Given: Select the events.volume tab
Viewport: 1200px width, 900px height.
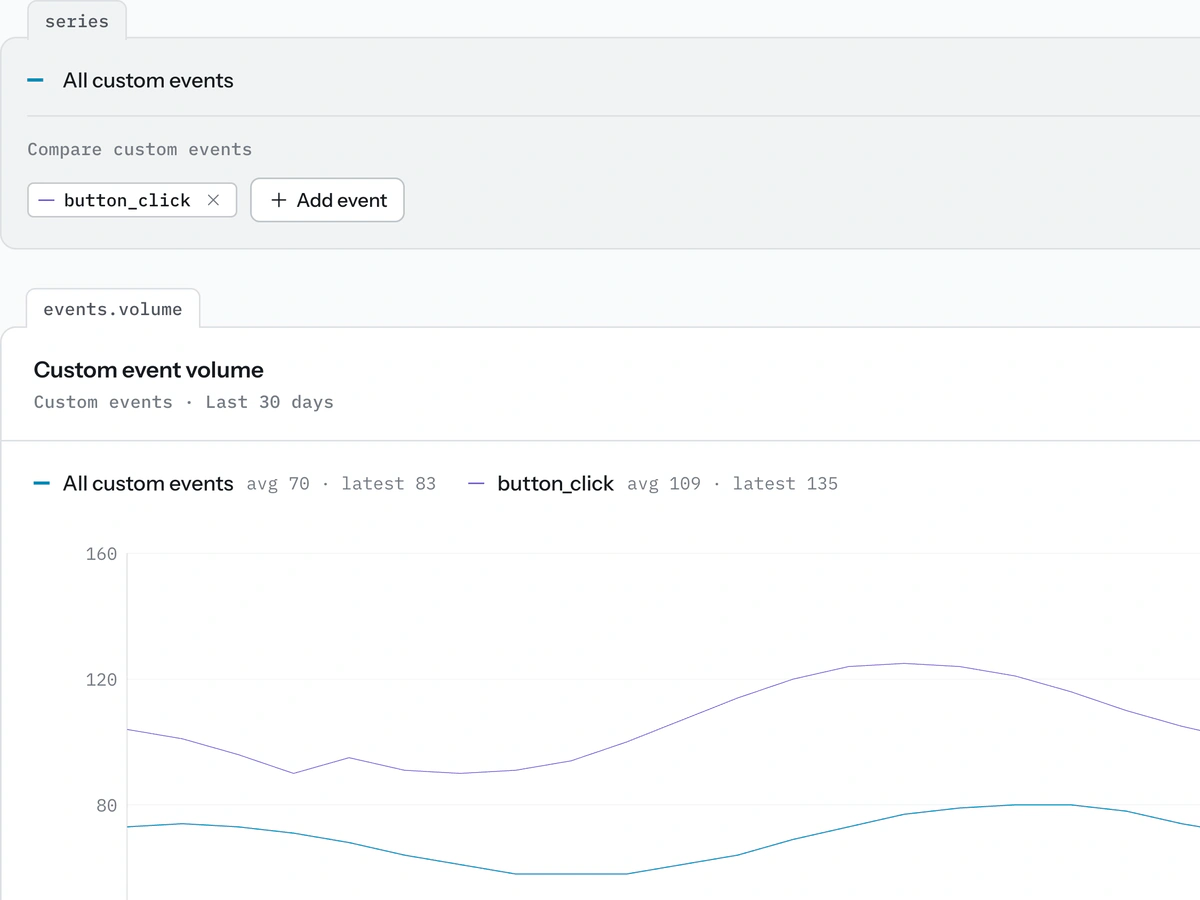Looking at the screenshot, I should click(x=113, y=309).
